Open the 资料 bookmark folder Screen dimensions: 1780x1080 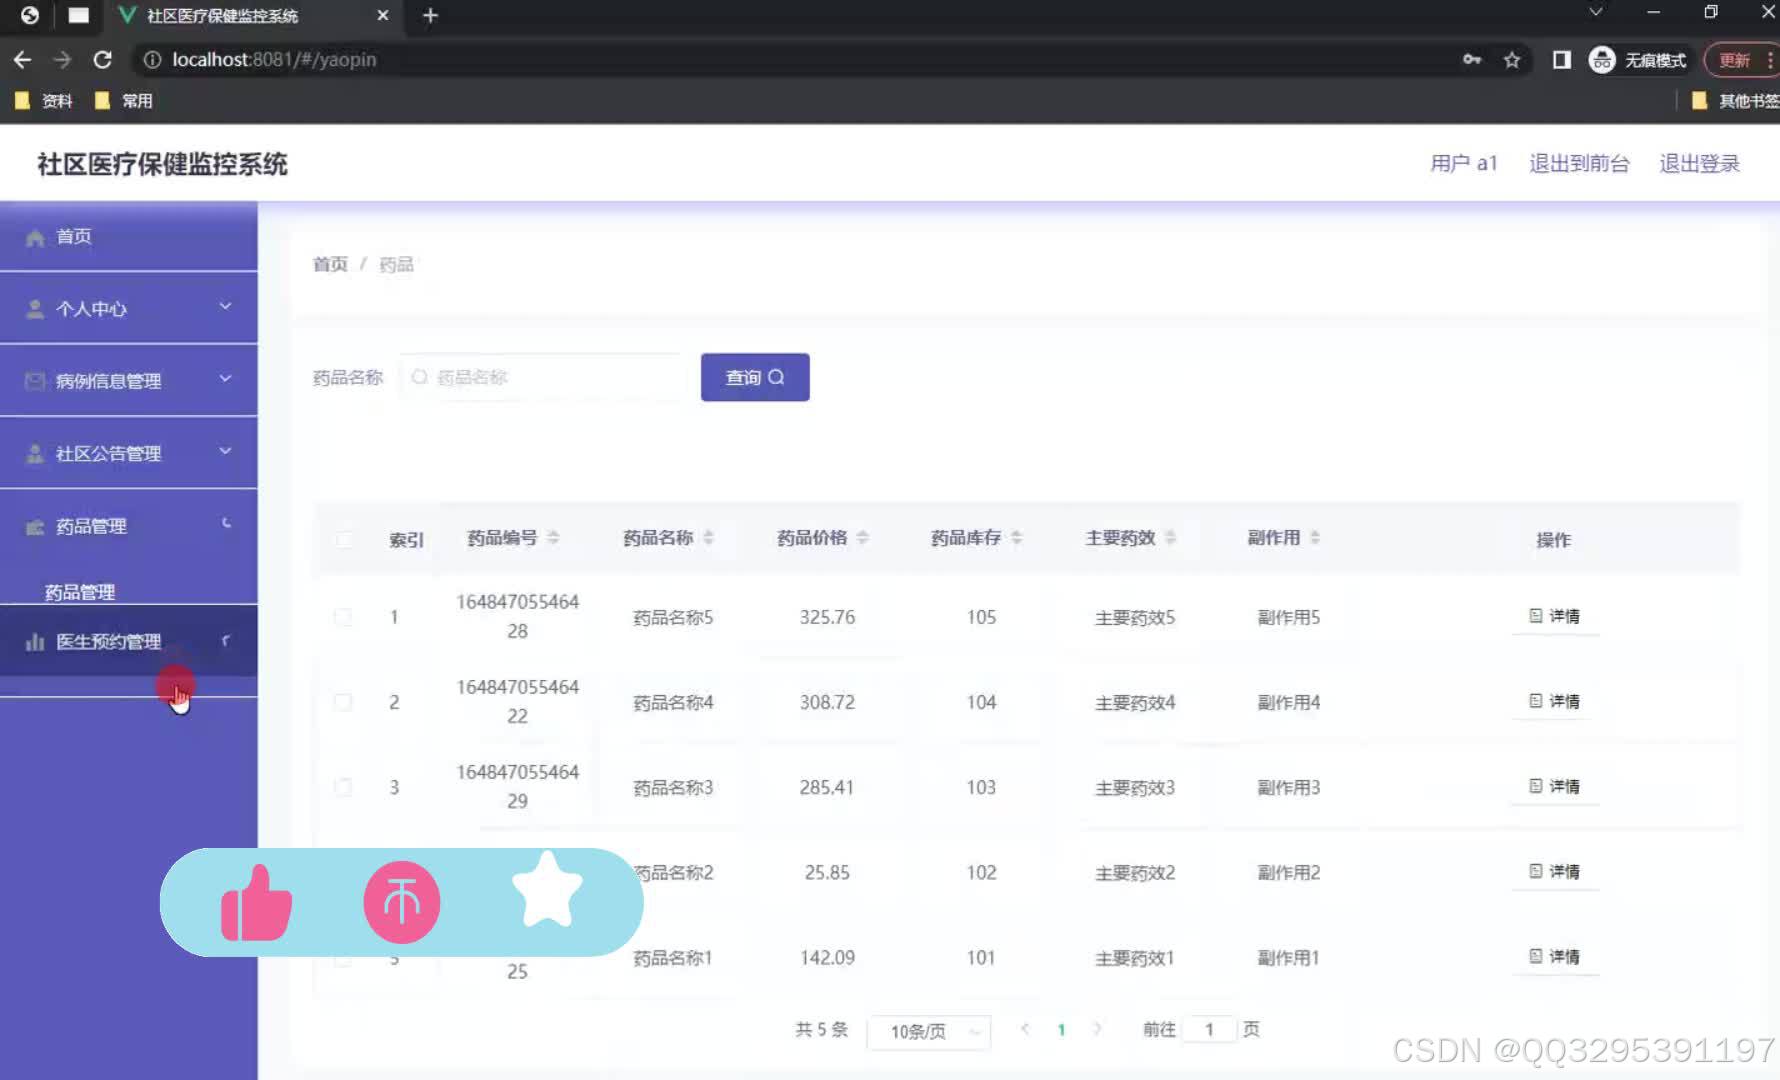coord(43,101)
